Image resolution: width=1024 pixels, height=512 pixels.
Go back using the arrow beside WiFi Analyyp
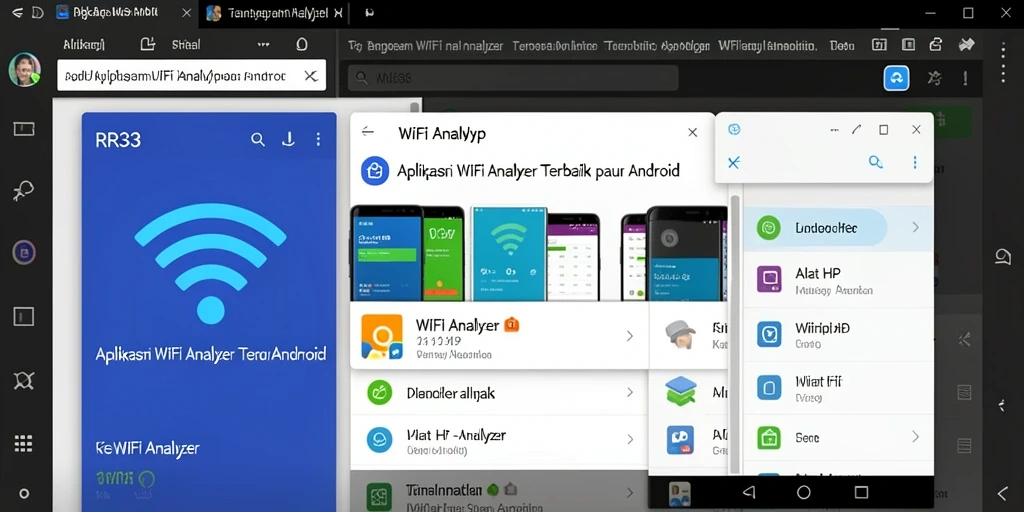368,131
